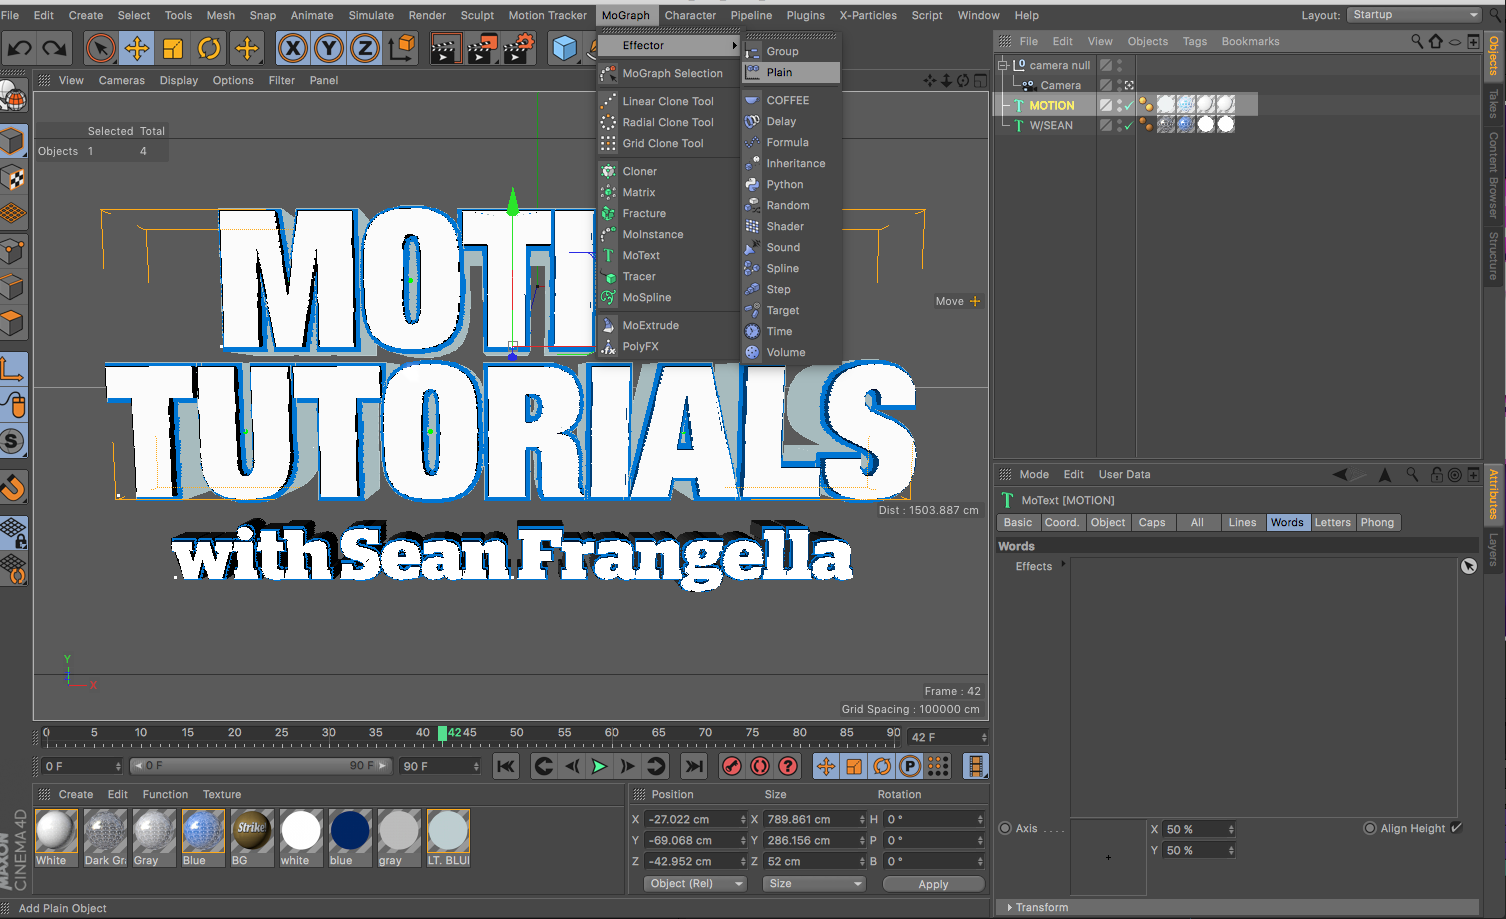Click the padlock icon in Attributes header
This screenshot has width=1506, height=919.
click(x=1436, y=475)
